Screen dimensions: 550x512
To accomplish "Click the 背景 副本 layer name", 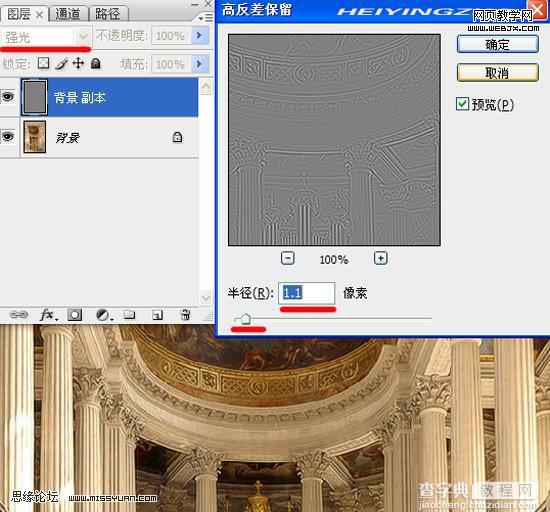I will click(x=80, y=97).
